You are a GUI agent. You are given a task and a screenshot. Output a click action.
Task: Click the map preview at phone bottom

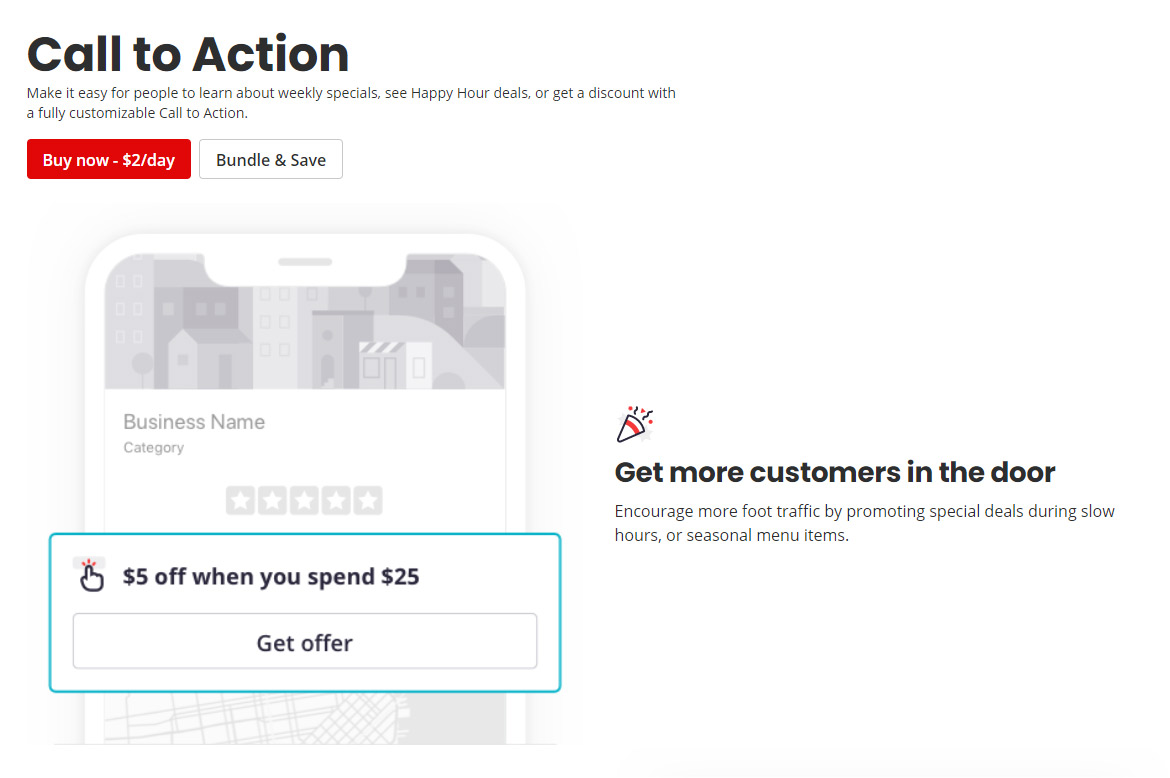coord(305,718)
